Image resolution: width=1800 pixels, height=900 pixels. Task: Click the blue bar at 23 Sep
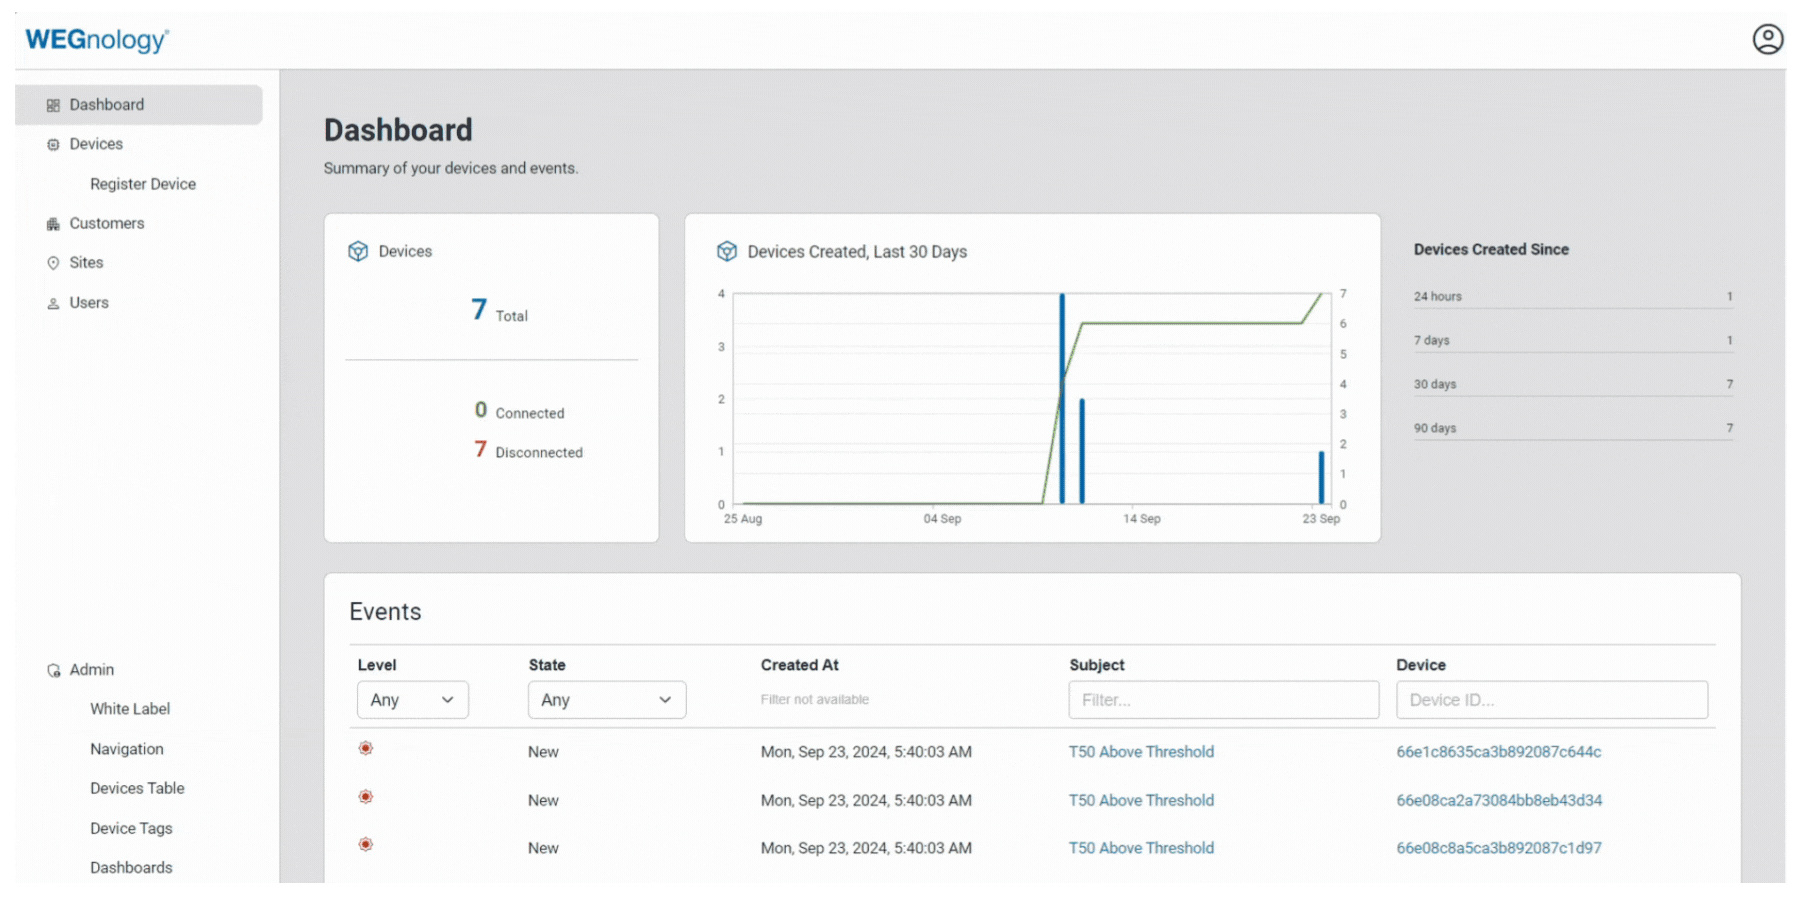(x=1321, y=478)
